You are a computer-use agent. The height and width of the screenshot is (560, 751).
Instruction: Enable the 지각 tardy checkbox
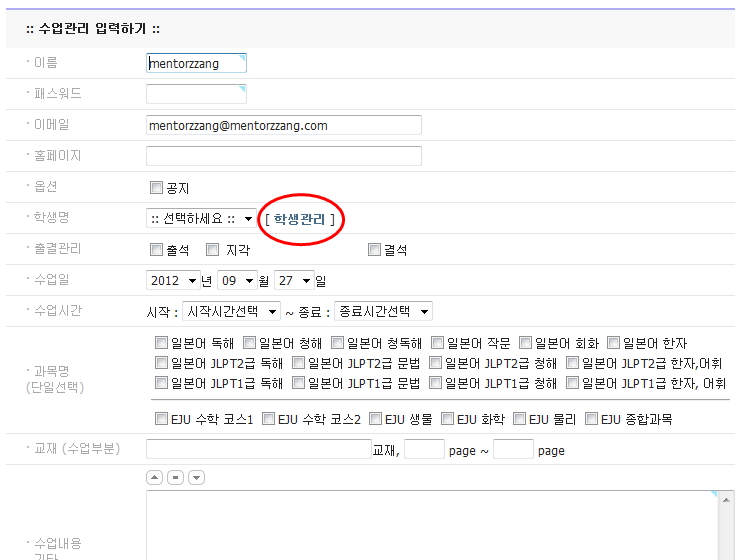point(212,250)
